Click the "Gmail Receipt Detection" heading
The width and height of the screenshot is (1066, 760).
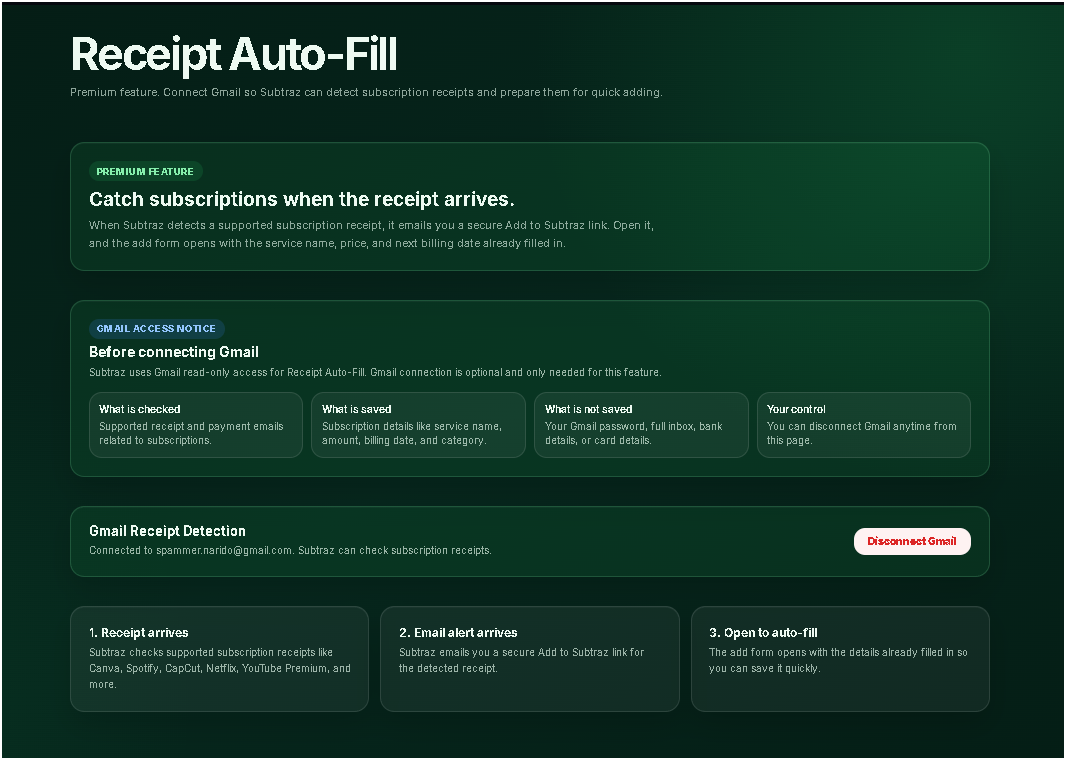coord(167,531)
